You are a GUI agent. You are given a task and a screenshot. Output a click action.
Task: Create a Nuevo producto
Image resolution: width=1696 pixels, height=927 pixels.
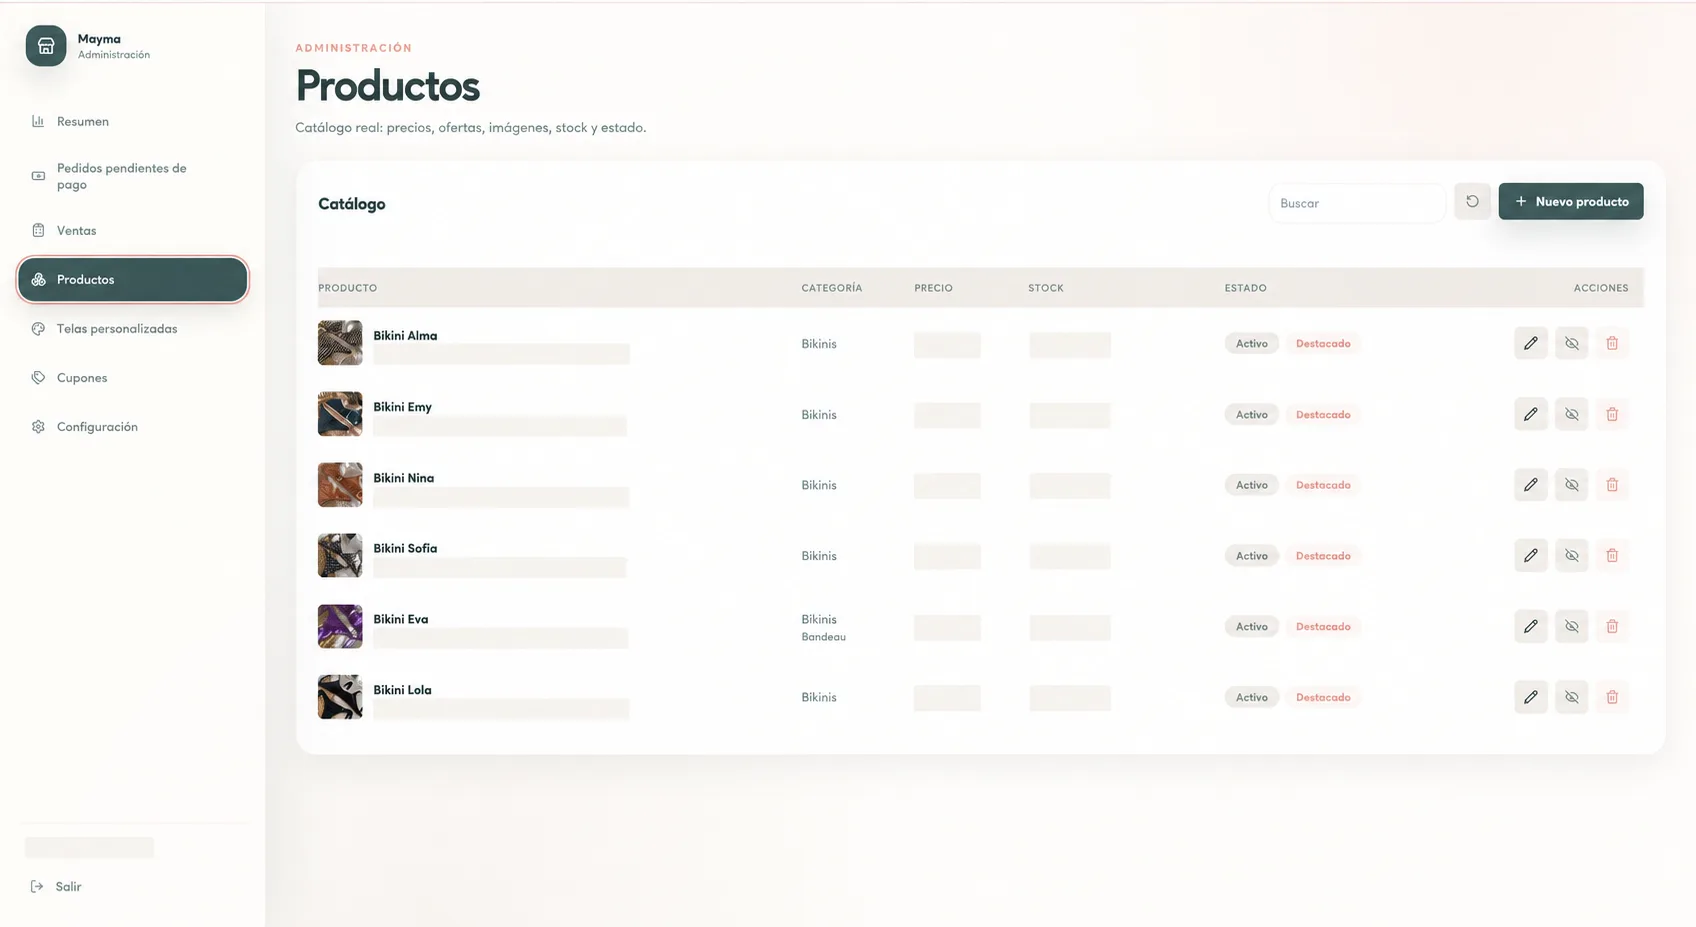pyautogui.click(x=1571, y=201)
